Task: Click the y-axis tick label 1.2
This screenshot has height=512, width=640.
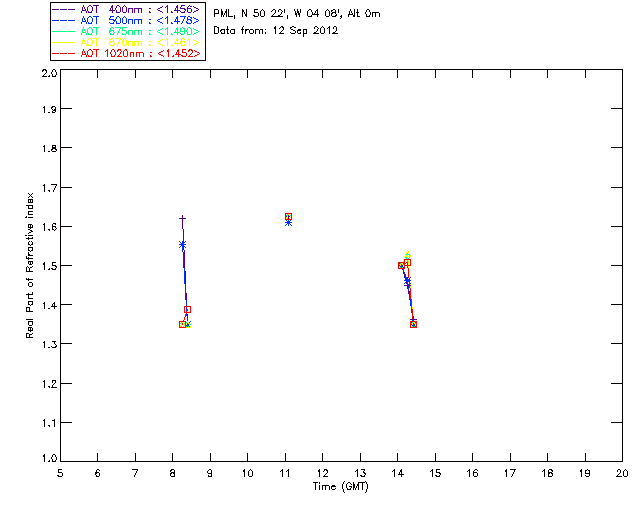Action: pyautogui.click(x=49, y=384)
